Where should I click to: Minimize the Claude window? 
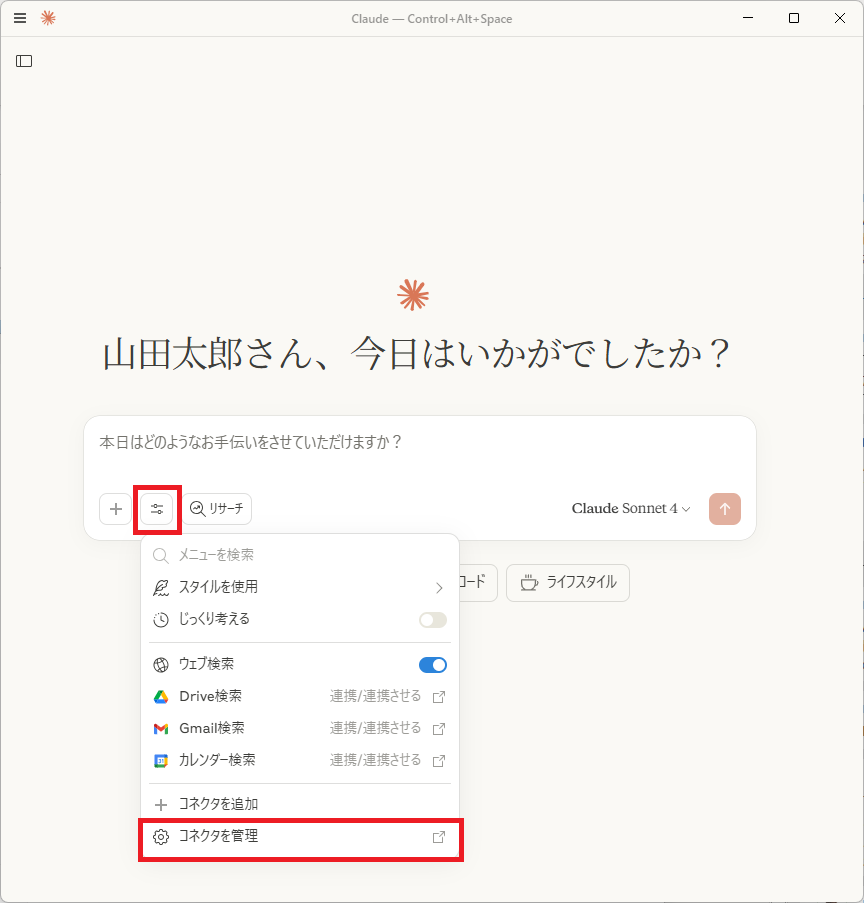pyautogui.click(x=748, y=18)
